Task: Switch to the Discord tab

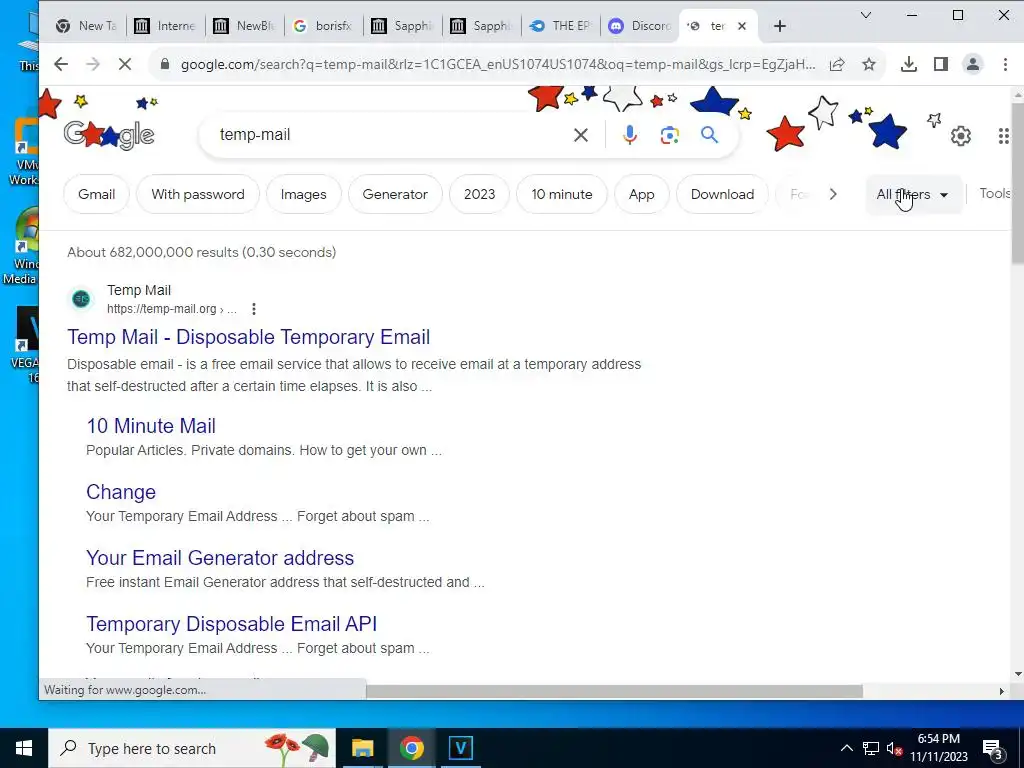Action: coord(639,26)
